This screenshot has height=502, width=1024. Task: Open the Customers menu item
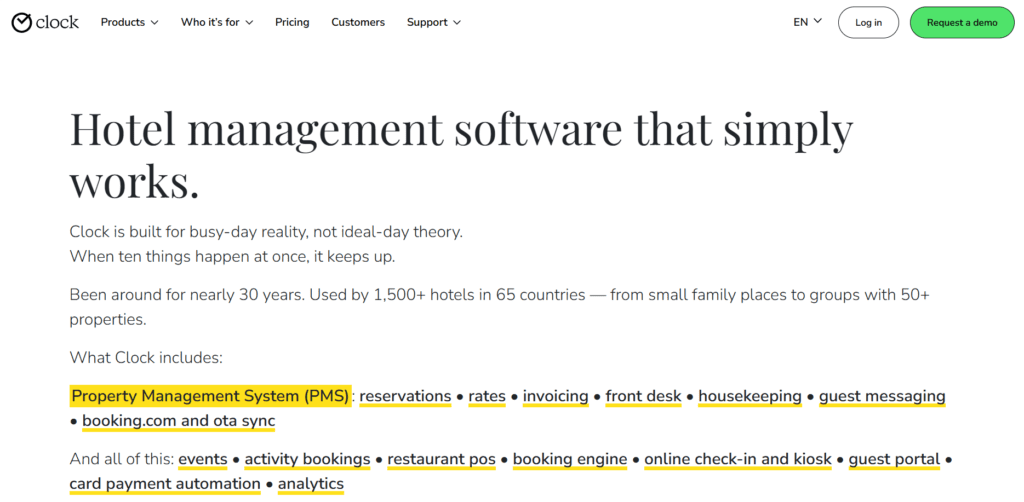pos(358,22)
